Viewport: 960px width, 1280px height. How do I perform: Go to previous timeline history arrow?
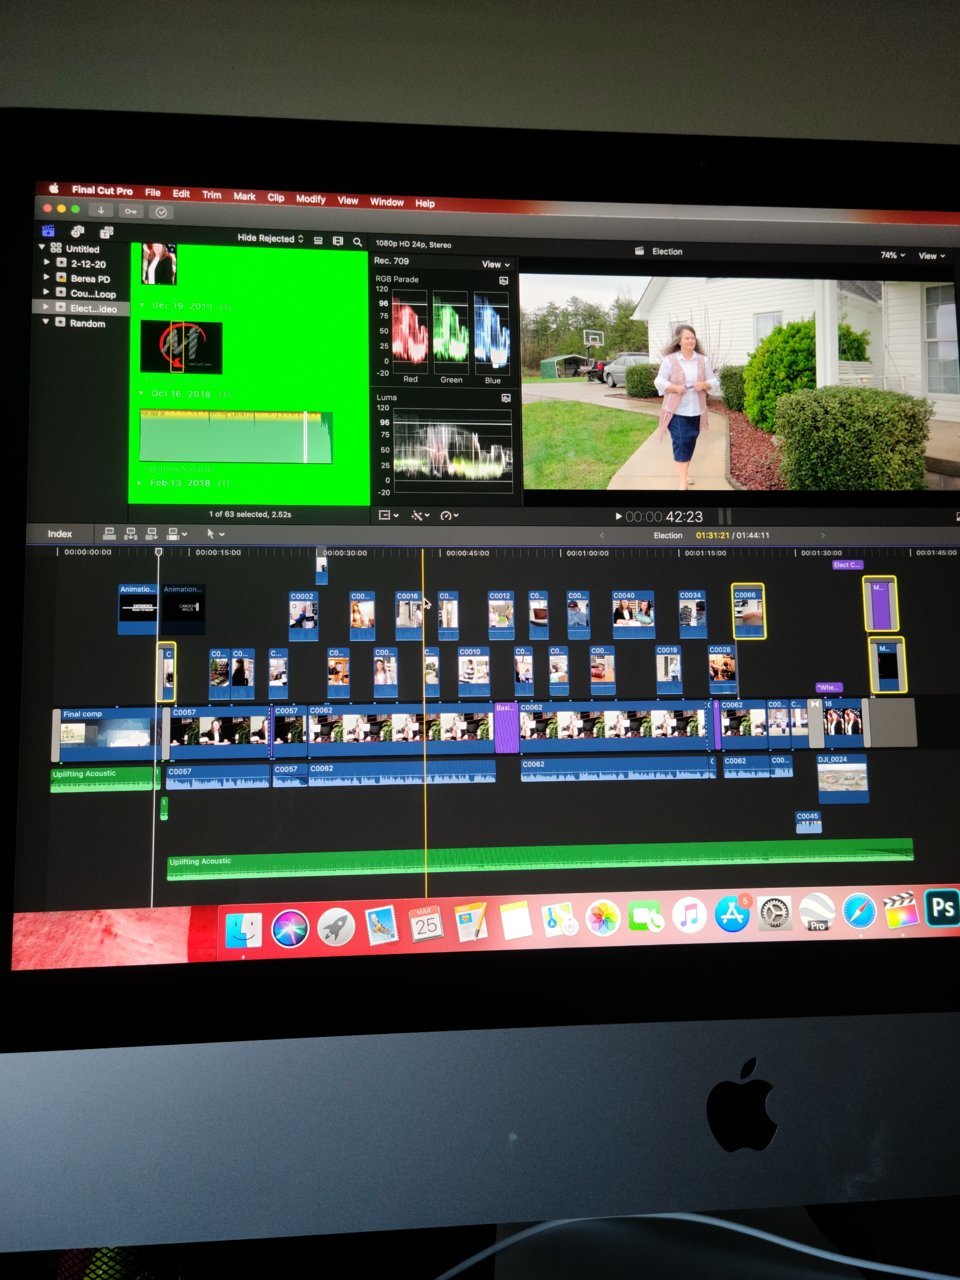coord(602,535)
